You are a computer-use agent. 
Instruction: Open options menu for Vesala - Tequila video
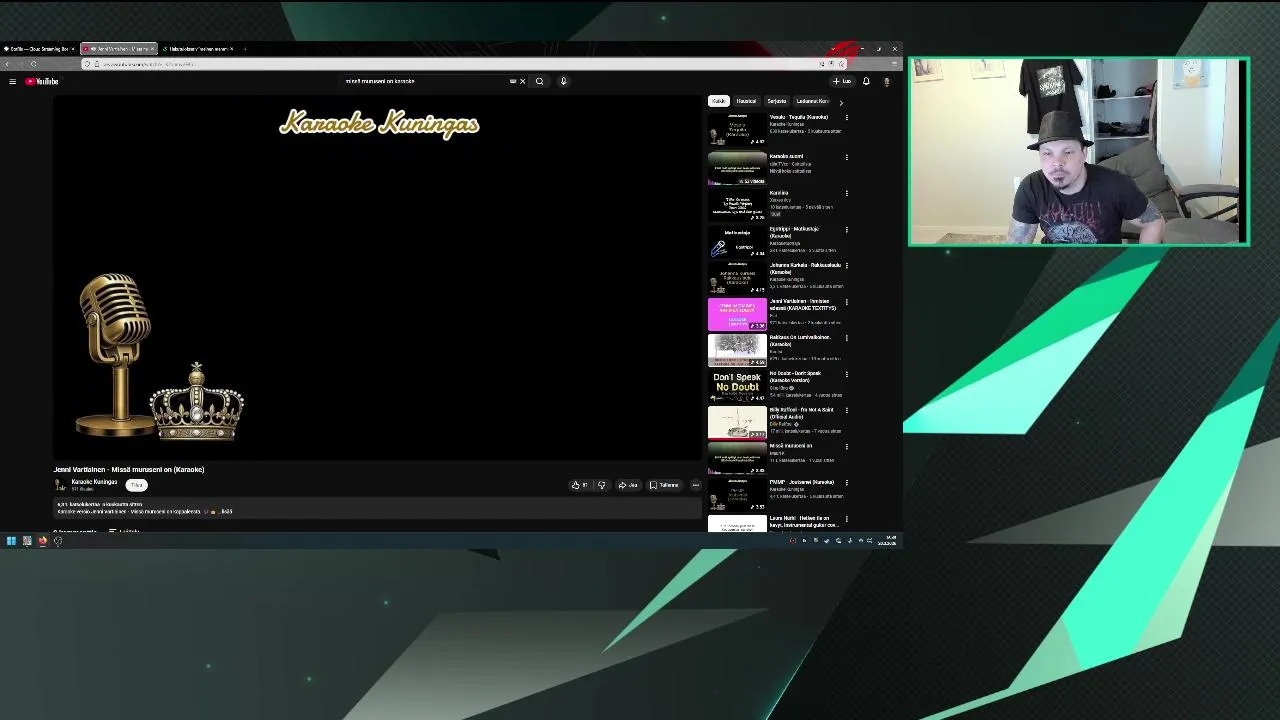[x=846, y=117]
